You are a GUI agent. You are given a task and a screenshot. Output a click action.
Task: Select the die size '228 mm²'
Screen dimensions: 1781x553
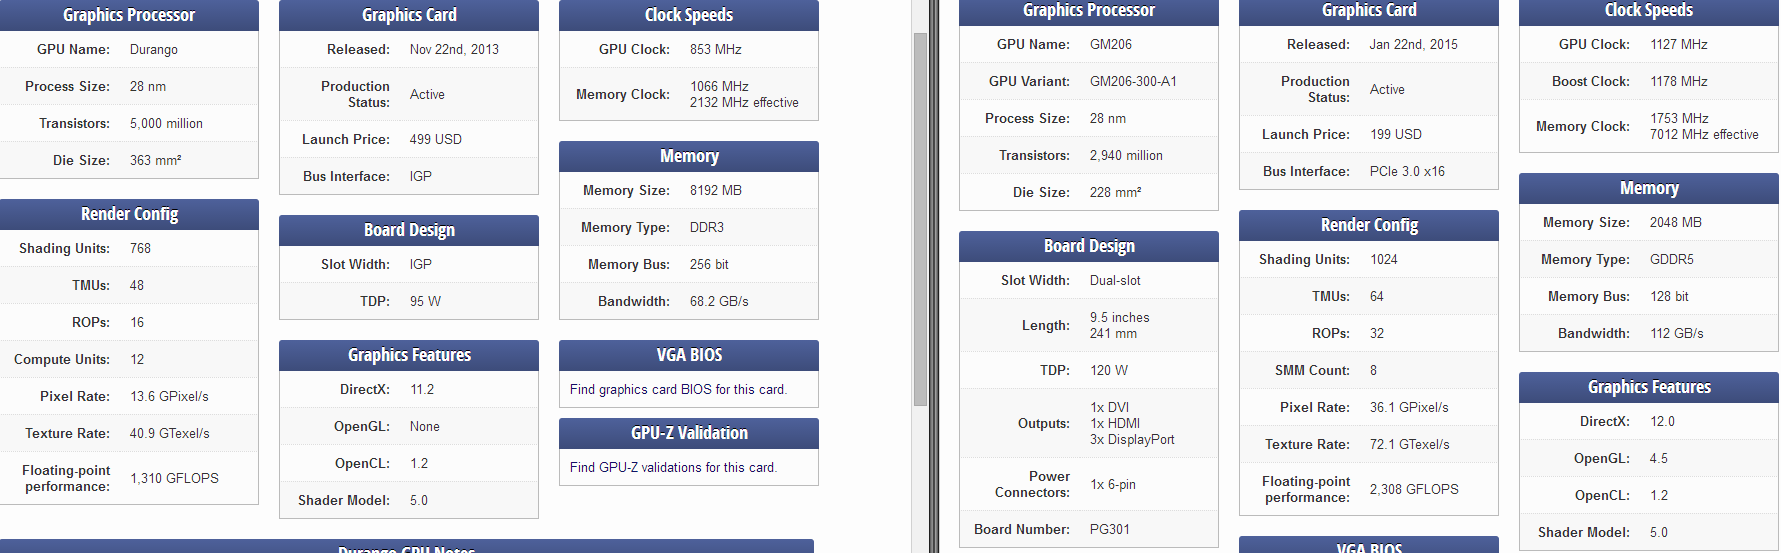click(x=1115, y=192)
